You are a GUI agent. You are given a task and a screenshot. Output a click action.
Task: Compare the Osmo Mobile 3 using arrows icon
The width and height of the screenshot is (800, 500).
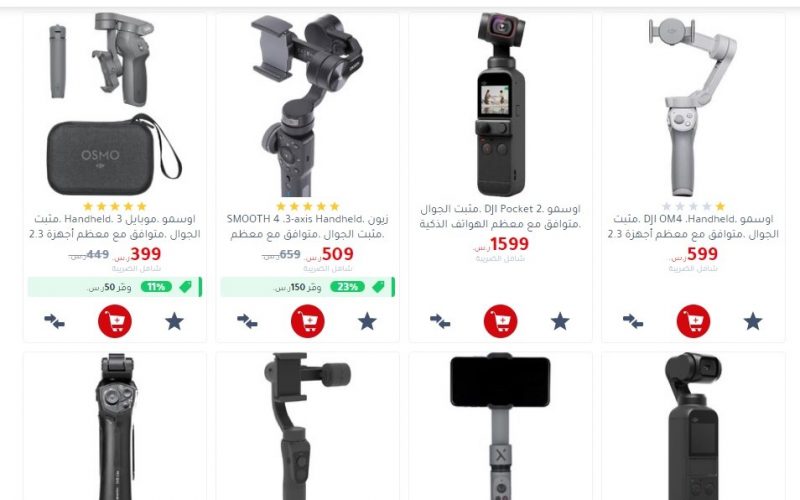coord(55,321)
